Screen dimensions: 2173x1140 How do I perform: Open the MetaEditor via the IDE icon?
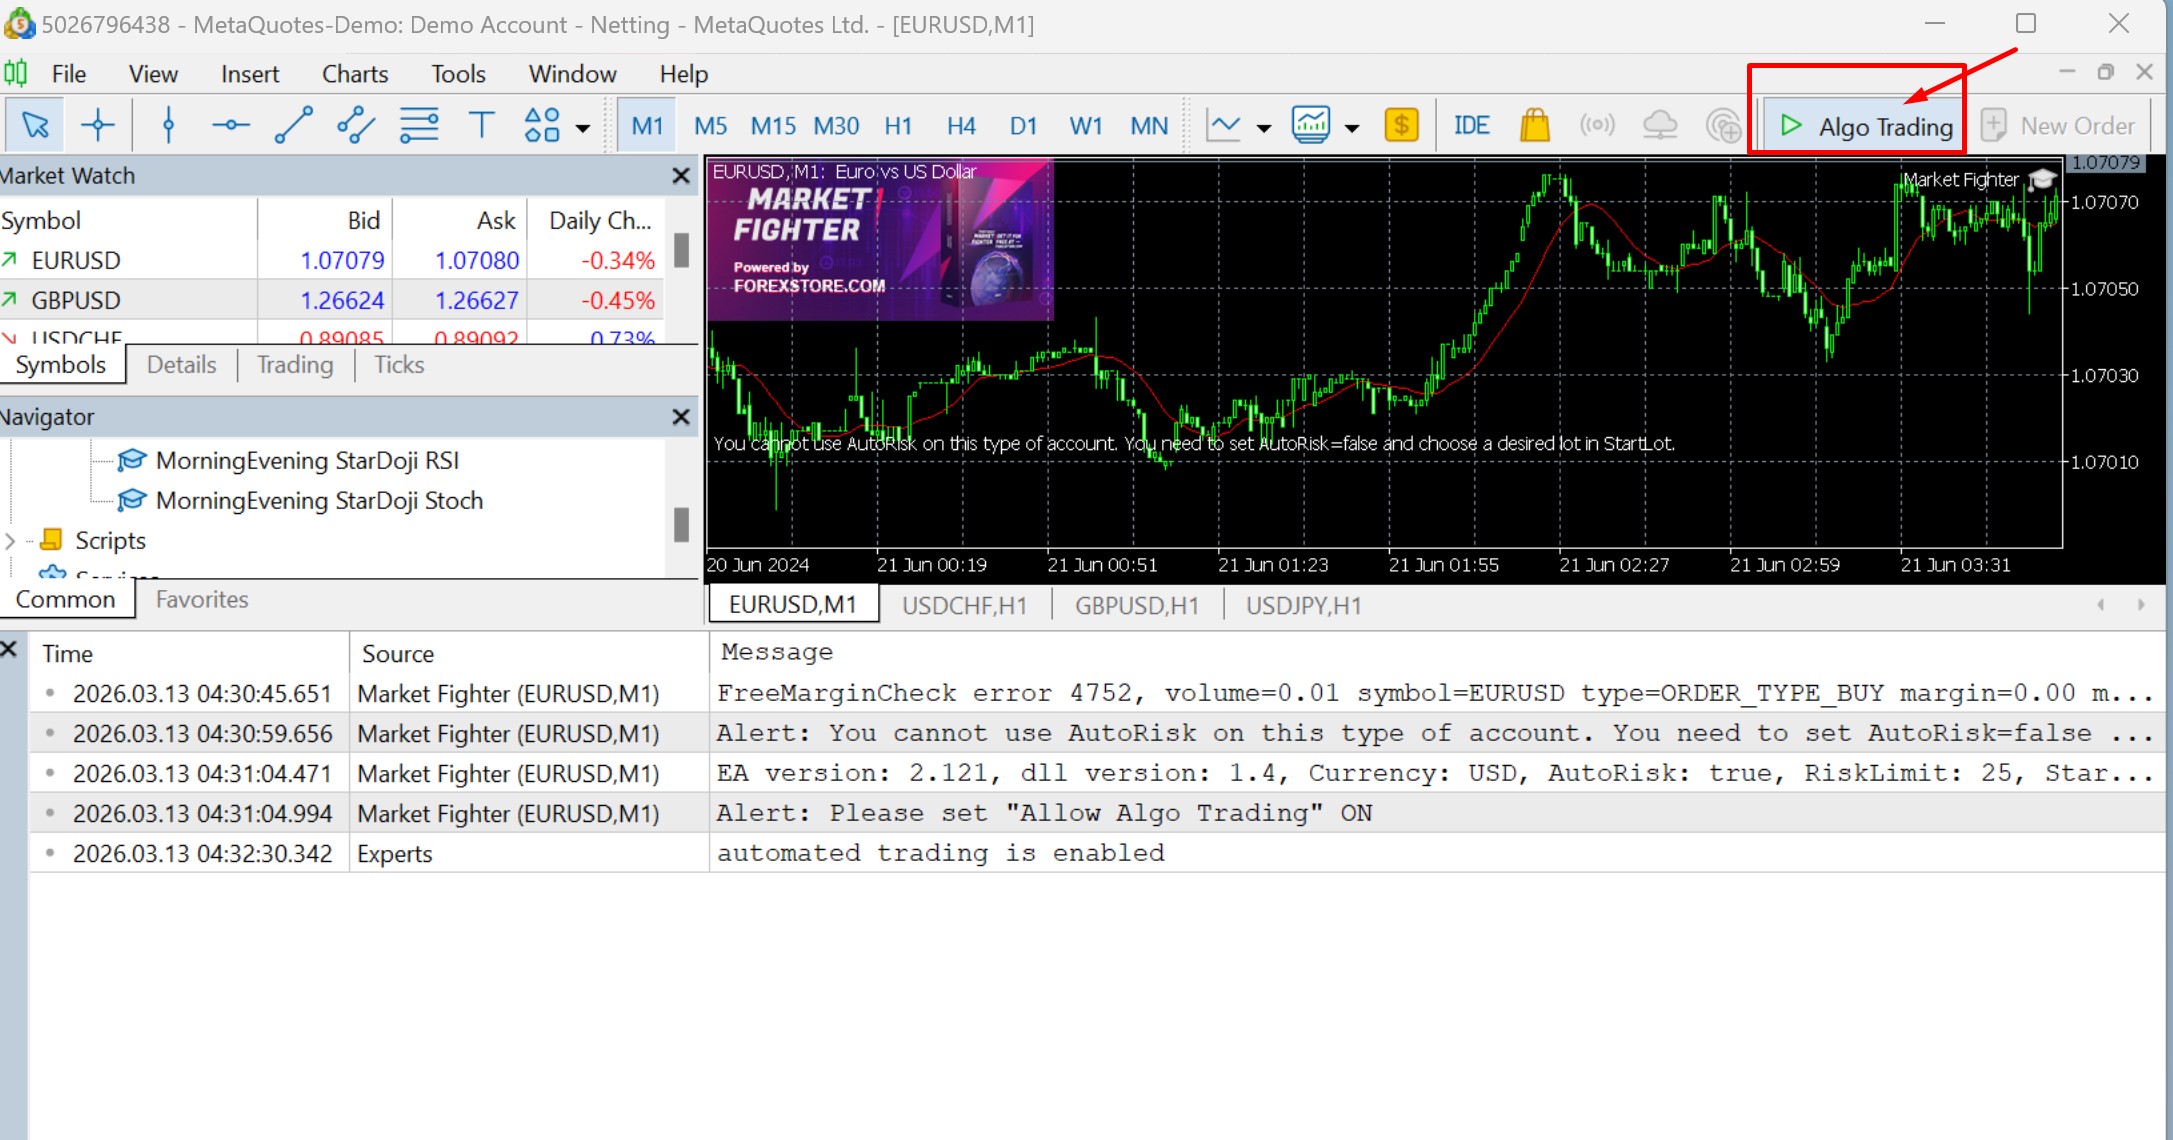coord(1470,124)
